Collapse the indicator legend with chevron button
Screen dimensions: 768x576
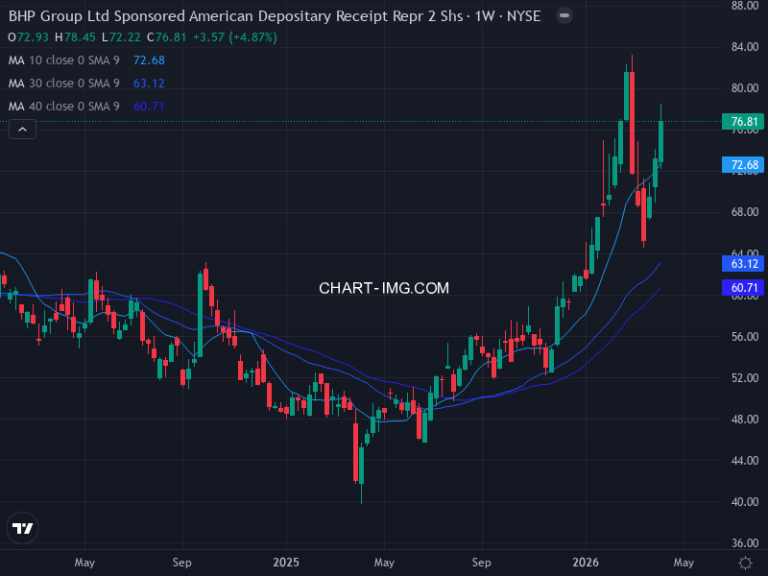[x=23, y=130]
